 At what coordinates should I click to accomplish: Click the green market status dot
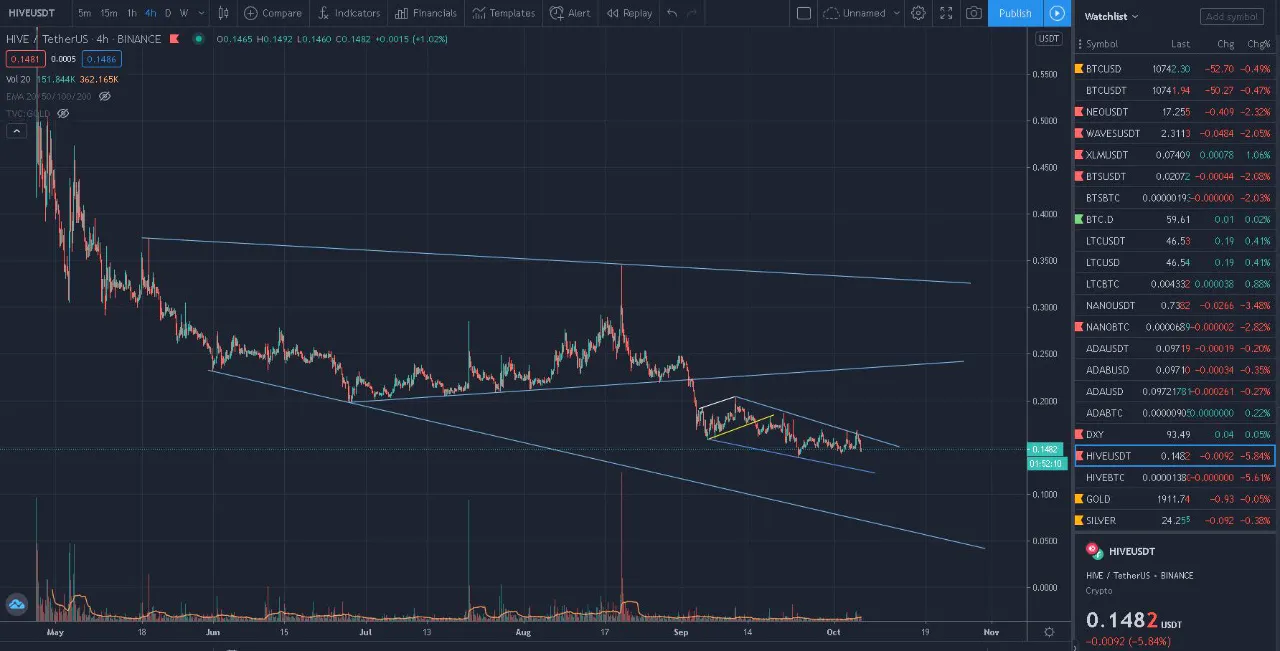(x=198, y=39)
